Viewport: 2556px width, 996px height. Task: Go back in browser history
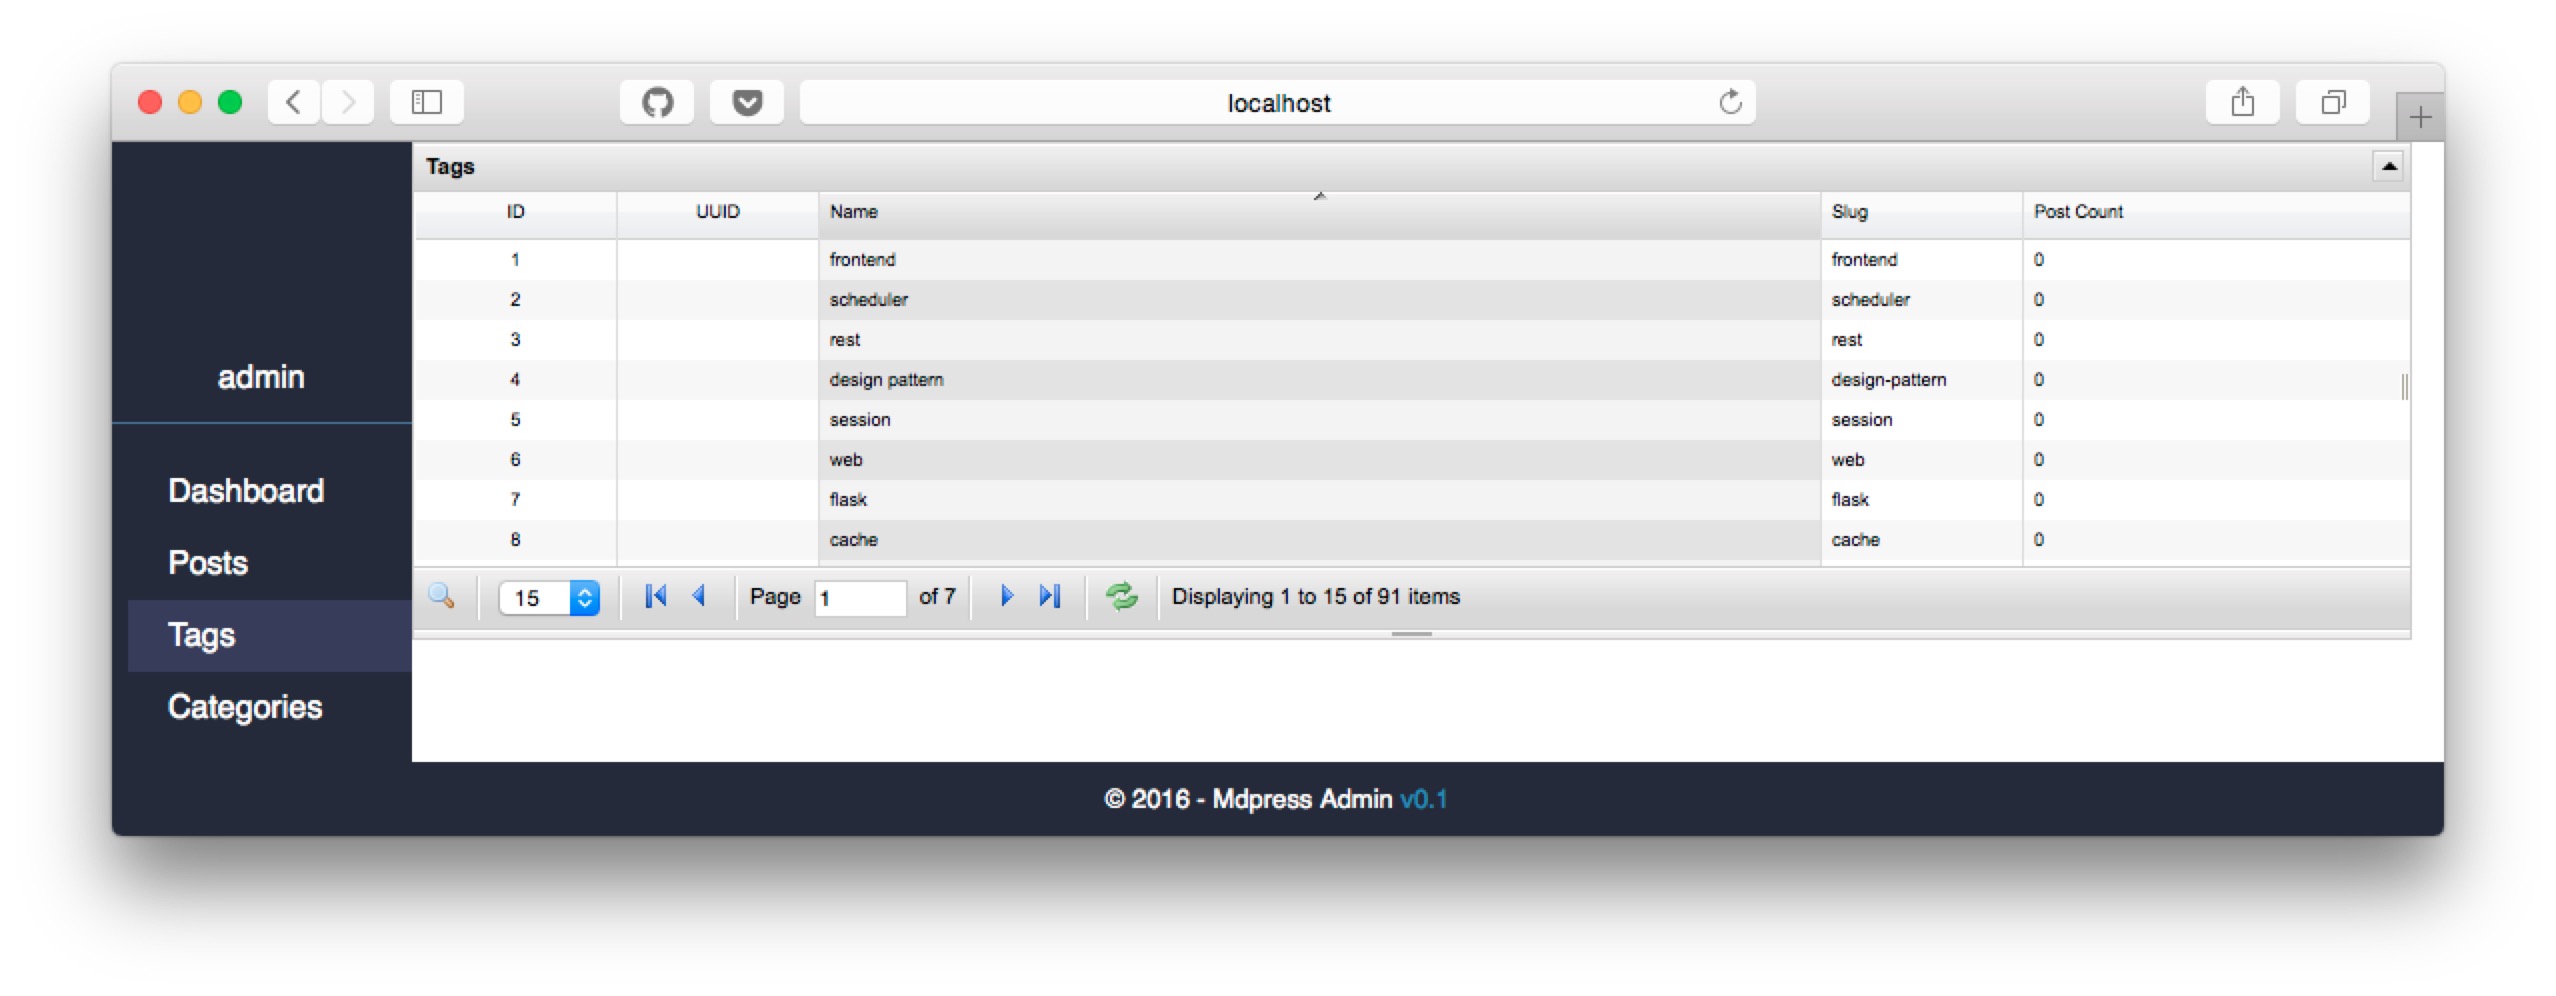coord(294,102)
